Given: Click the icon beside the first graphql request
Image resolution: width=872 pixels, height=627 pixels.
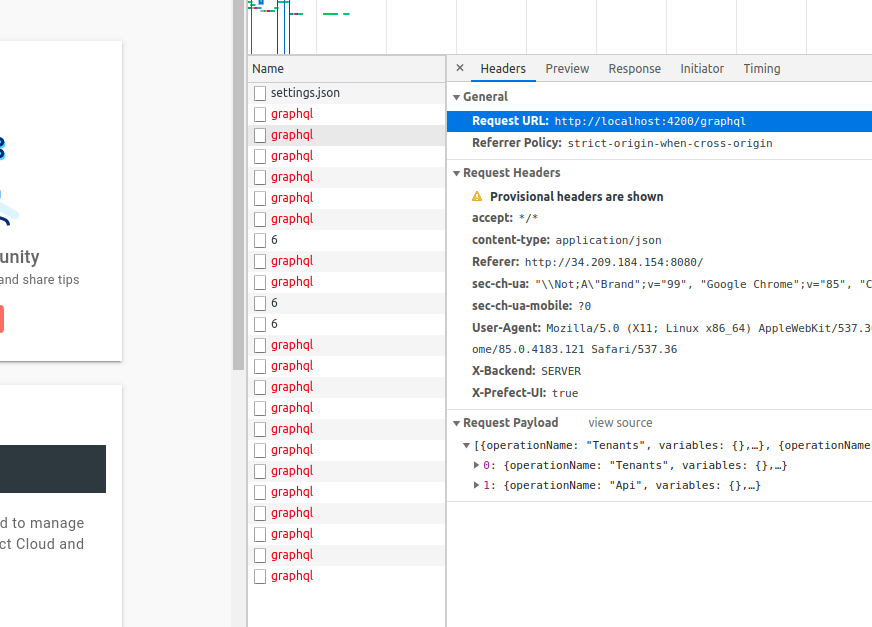Looking at the screenshot, I should [x=259, y=113].
